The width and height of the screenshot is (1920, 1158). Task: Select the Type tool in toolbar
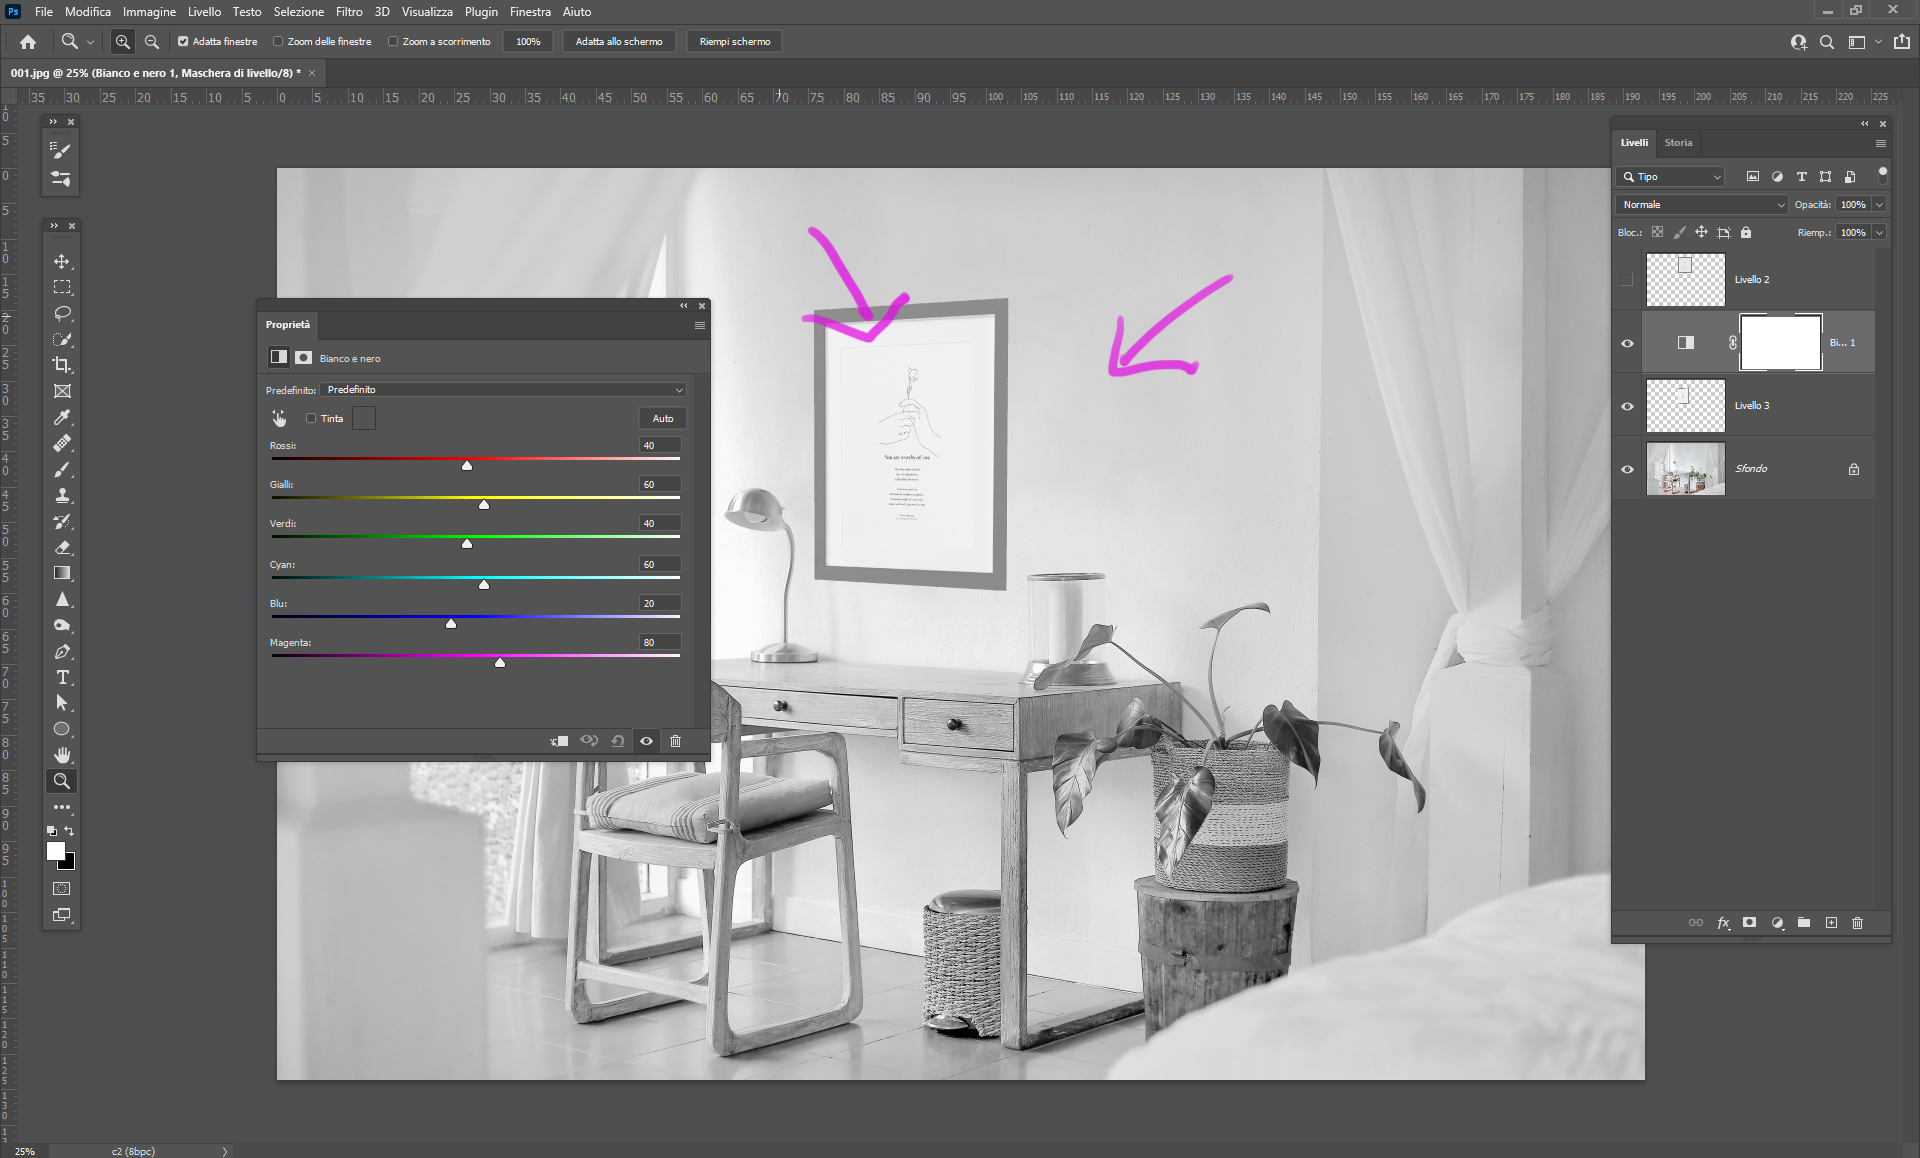62,677
